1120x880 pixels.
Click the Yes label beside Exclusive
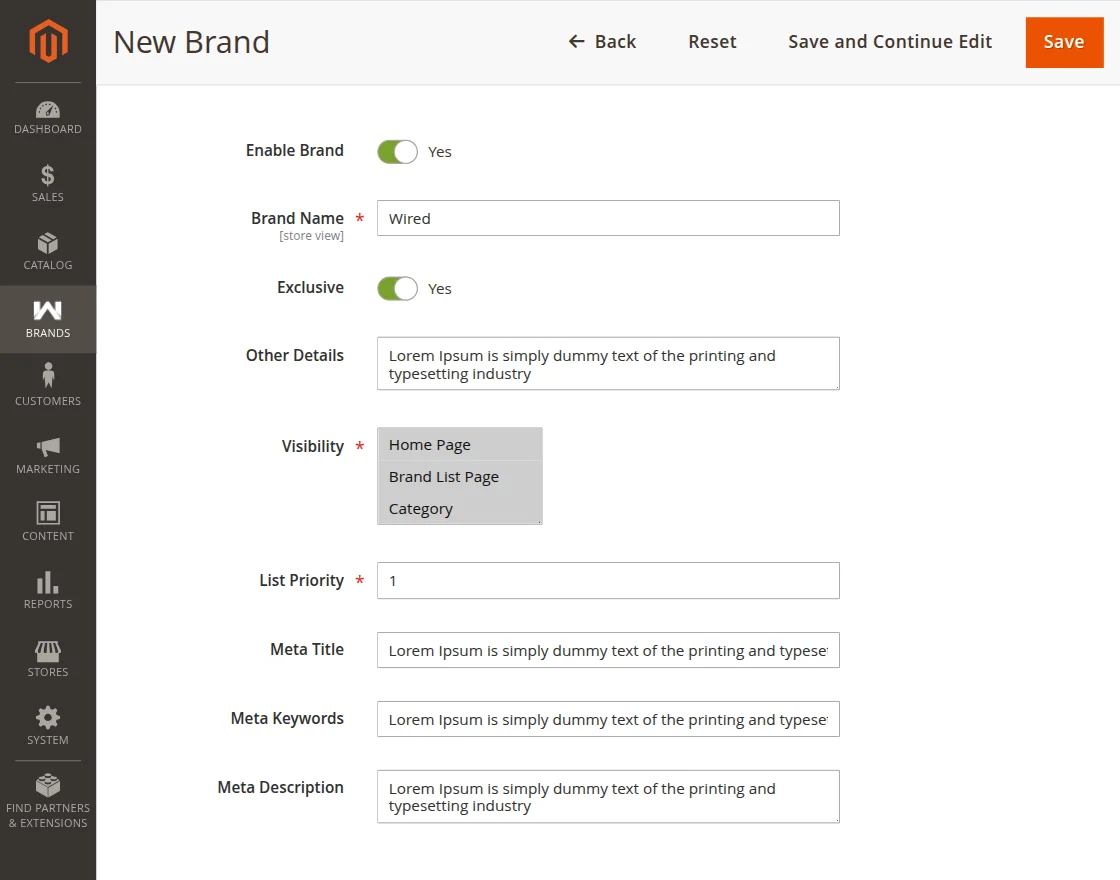pyautogui.click(x=439, y=289)
